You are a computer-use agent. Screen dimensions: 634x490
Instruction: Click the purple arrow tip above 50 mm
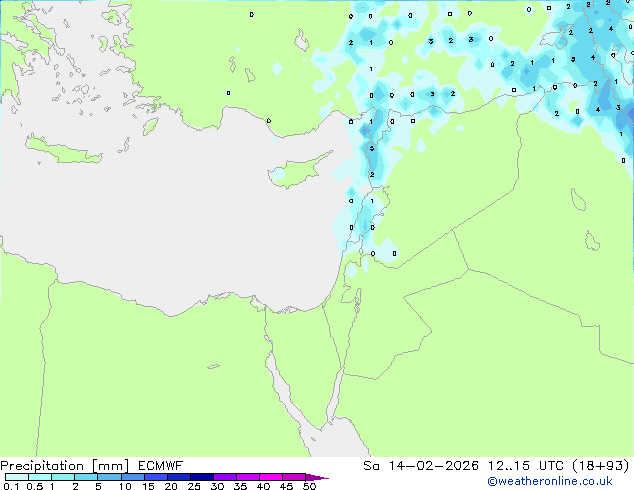[317, 478]
